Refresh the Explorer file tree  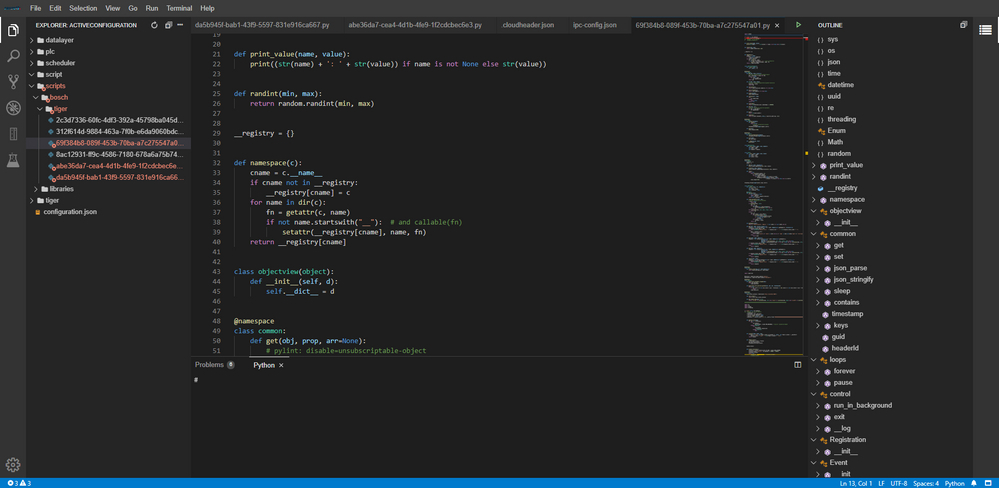[x=154, y=24]
